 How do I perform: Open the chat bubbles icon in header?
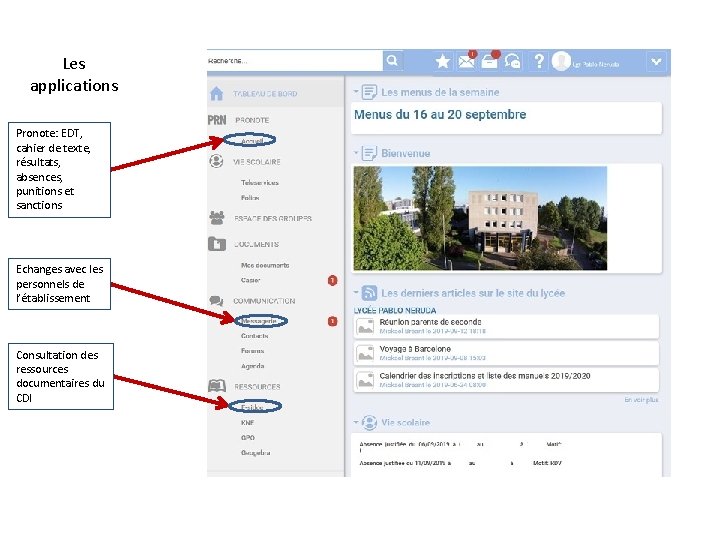(512, 61)
